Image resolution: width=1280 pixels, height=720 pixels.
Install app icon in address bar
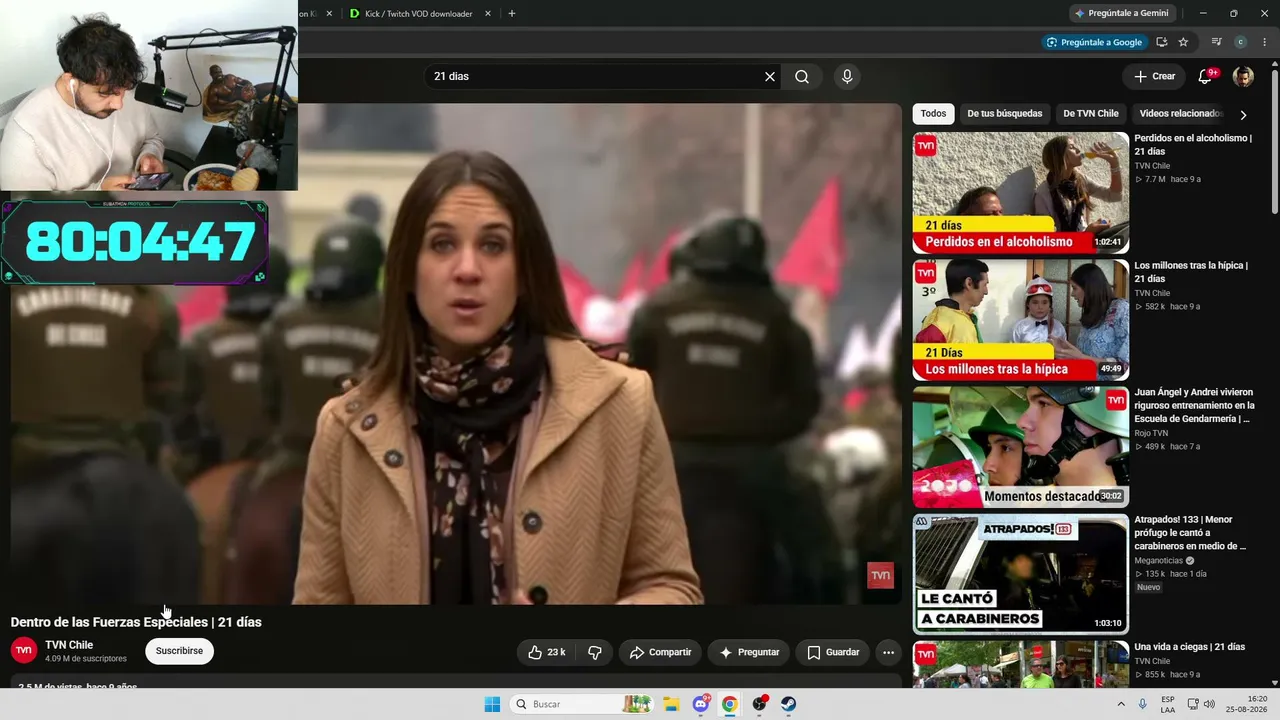tap(1161, 42)
